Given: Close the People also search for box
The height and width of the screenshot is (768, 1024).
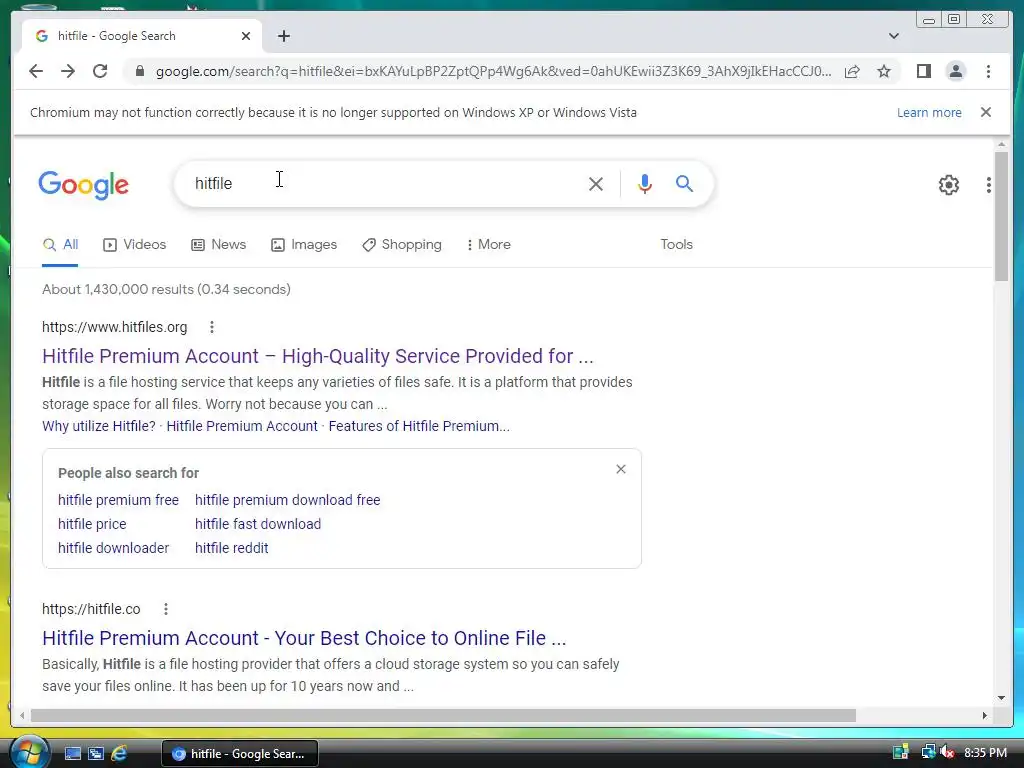Looking at the screenshot, I should (x=620, y=470).
